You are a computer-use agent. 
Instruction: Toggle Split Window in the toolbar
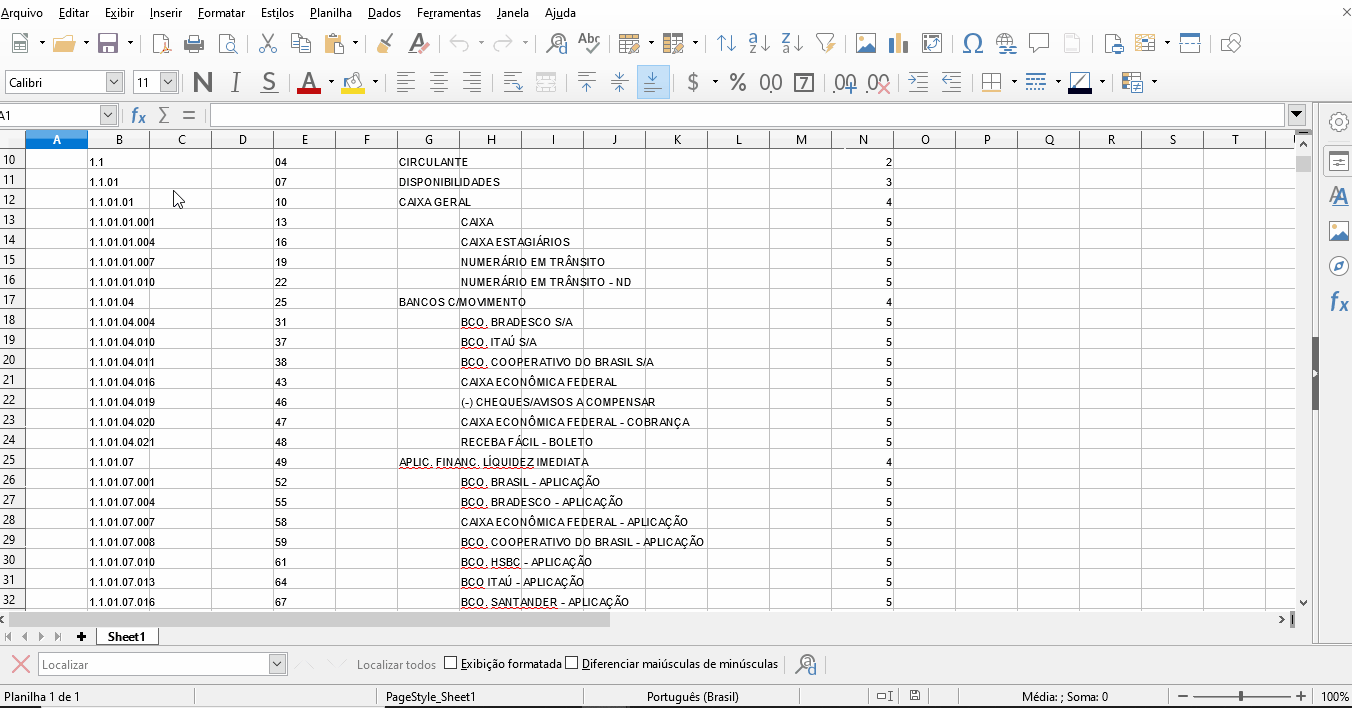(1189, 43)
